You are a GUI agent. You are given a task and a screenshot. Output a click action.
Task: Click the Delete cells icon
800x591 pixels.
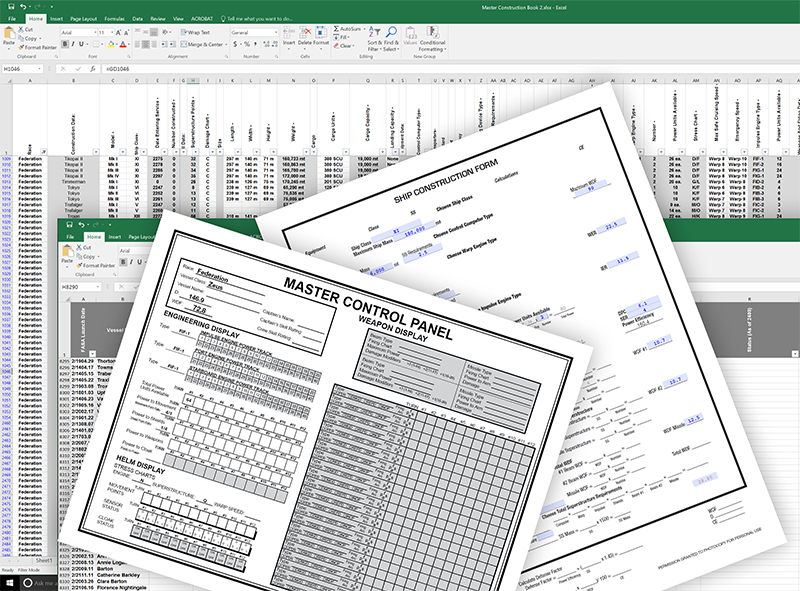(306, 33)
